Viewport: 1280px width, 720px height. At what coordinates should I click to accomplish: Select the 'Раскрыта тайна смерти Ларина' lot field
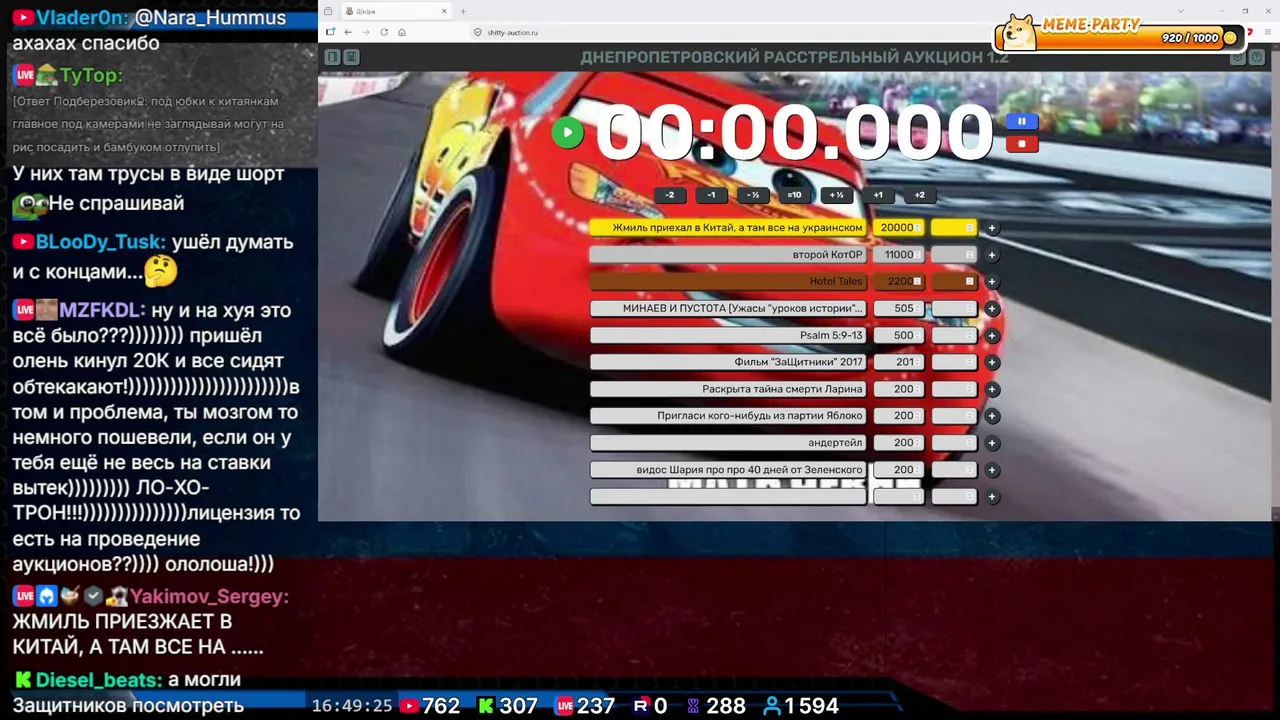(728, 389)
